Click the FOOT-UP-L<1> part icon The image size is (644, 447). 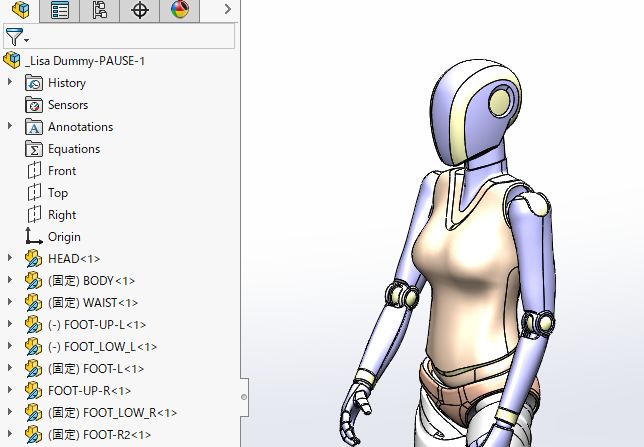pos(33,325)
